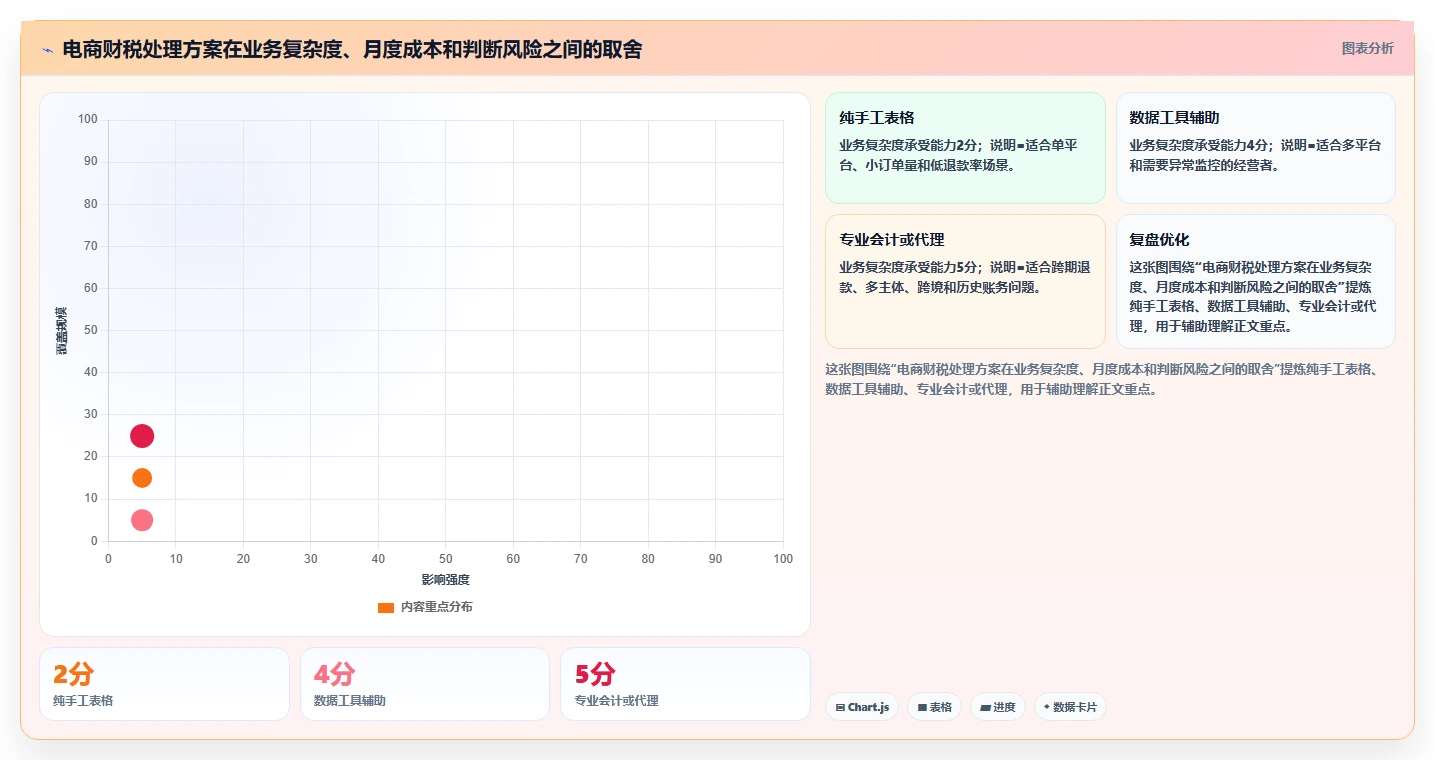Click the 5分 score text
Viewport: 1435px width, 760px height.
click(x=595, y=674)
